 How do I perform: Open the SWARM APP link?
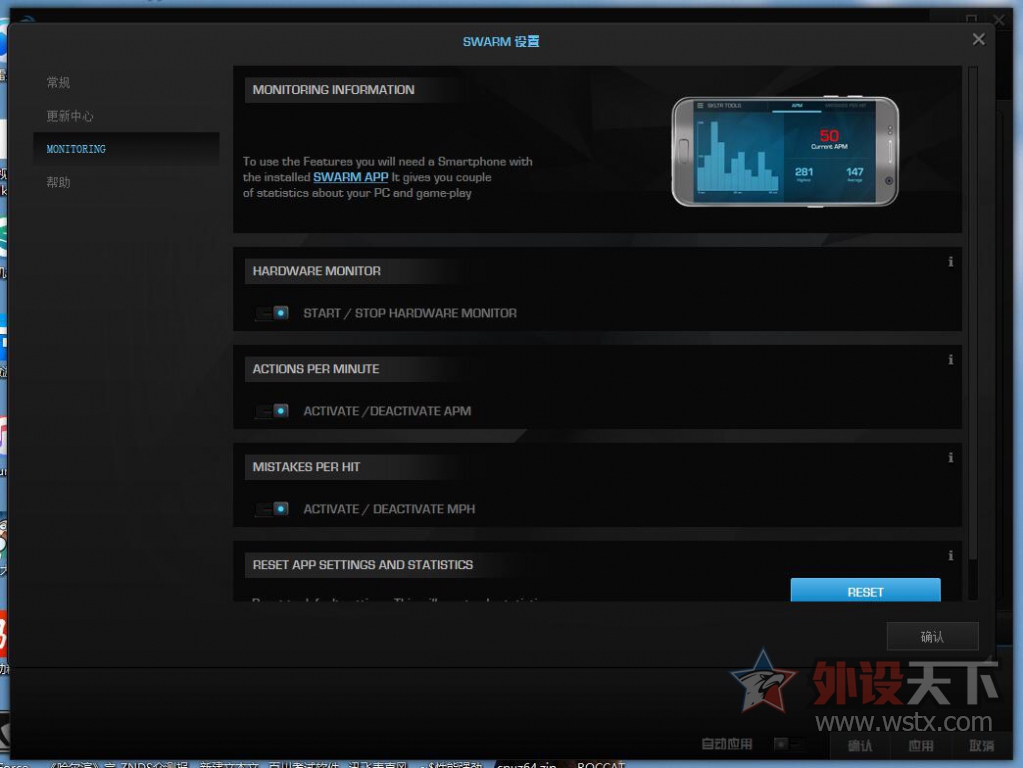[x=350, y=177]
